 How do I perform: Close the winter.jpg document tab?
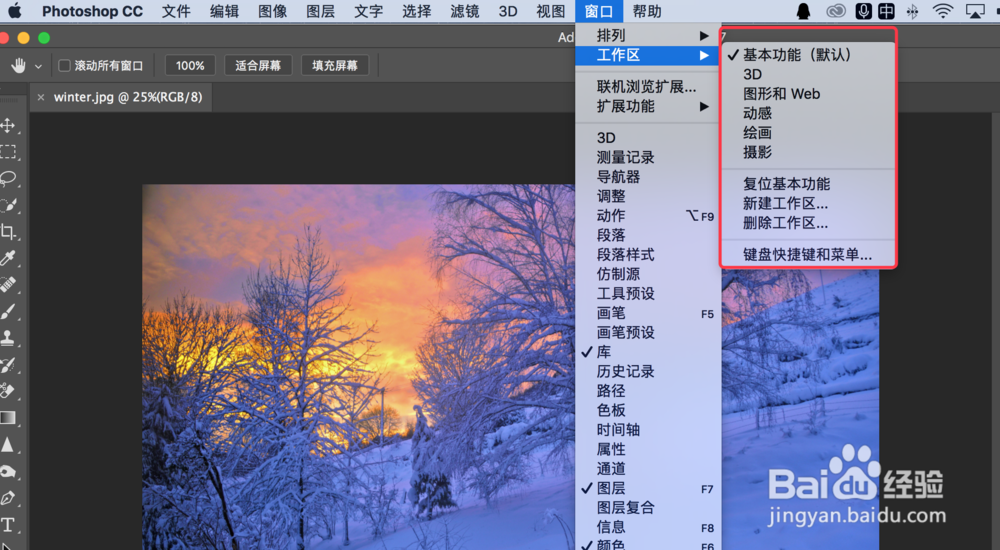(41, 97)
